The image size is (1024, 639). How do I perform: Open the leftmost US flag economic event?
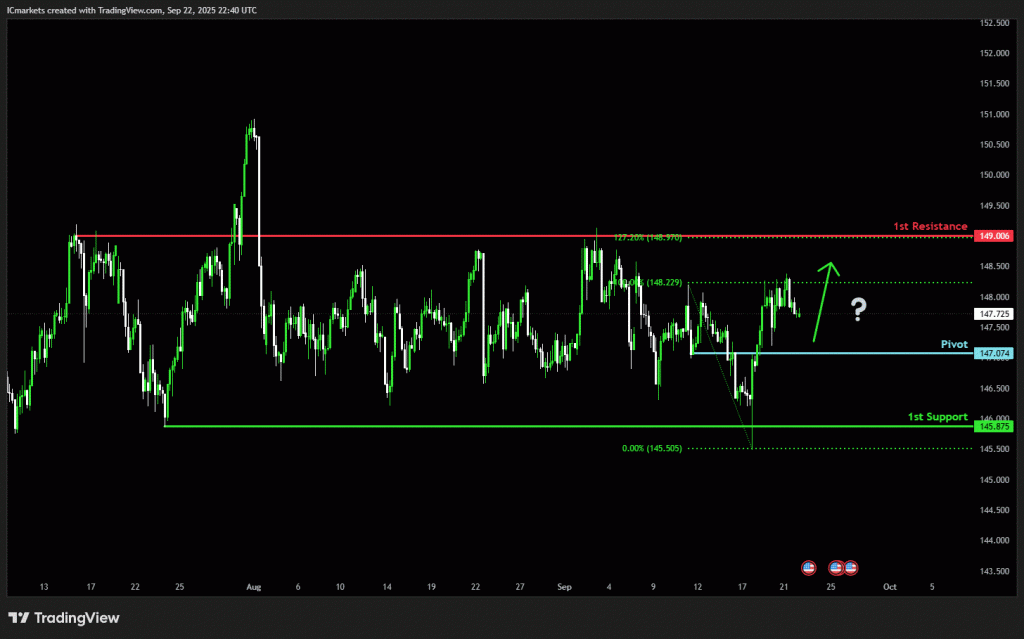808,568
